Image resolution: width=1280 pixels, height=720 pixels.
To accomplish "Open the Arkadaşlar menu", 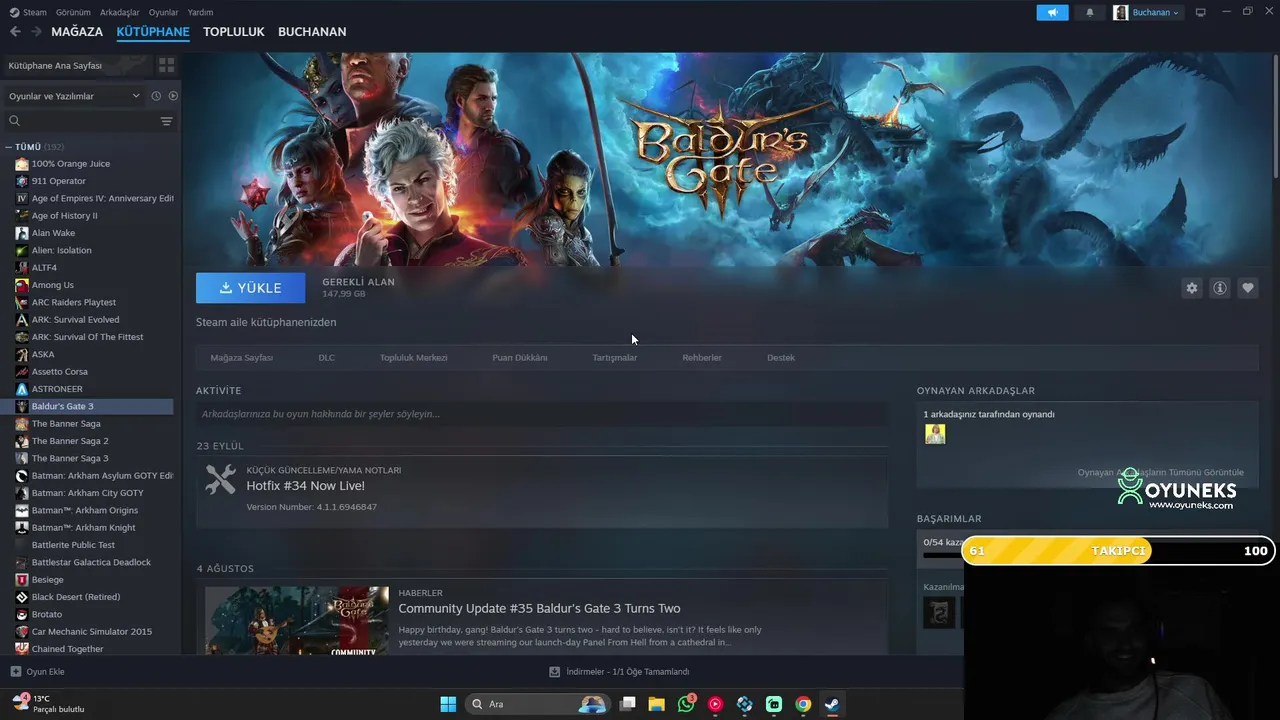I will (120, 12).
